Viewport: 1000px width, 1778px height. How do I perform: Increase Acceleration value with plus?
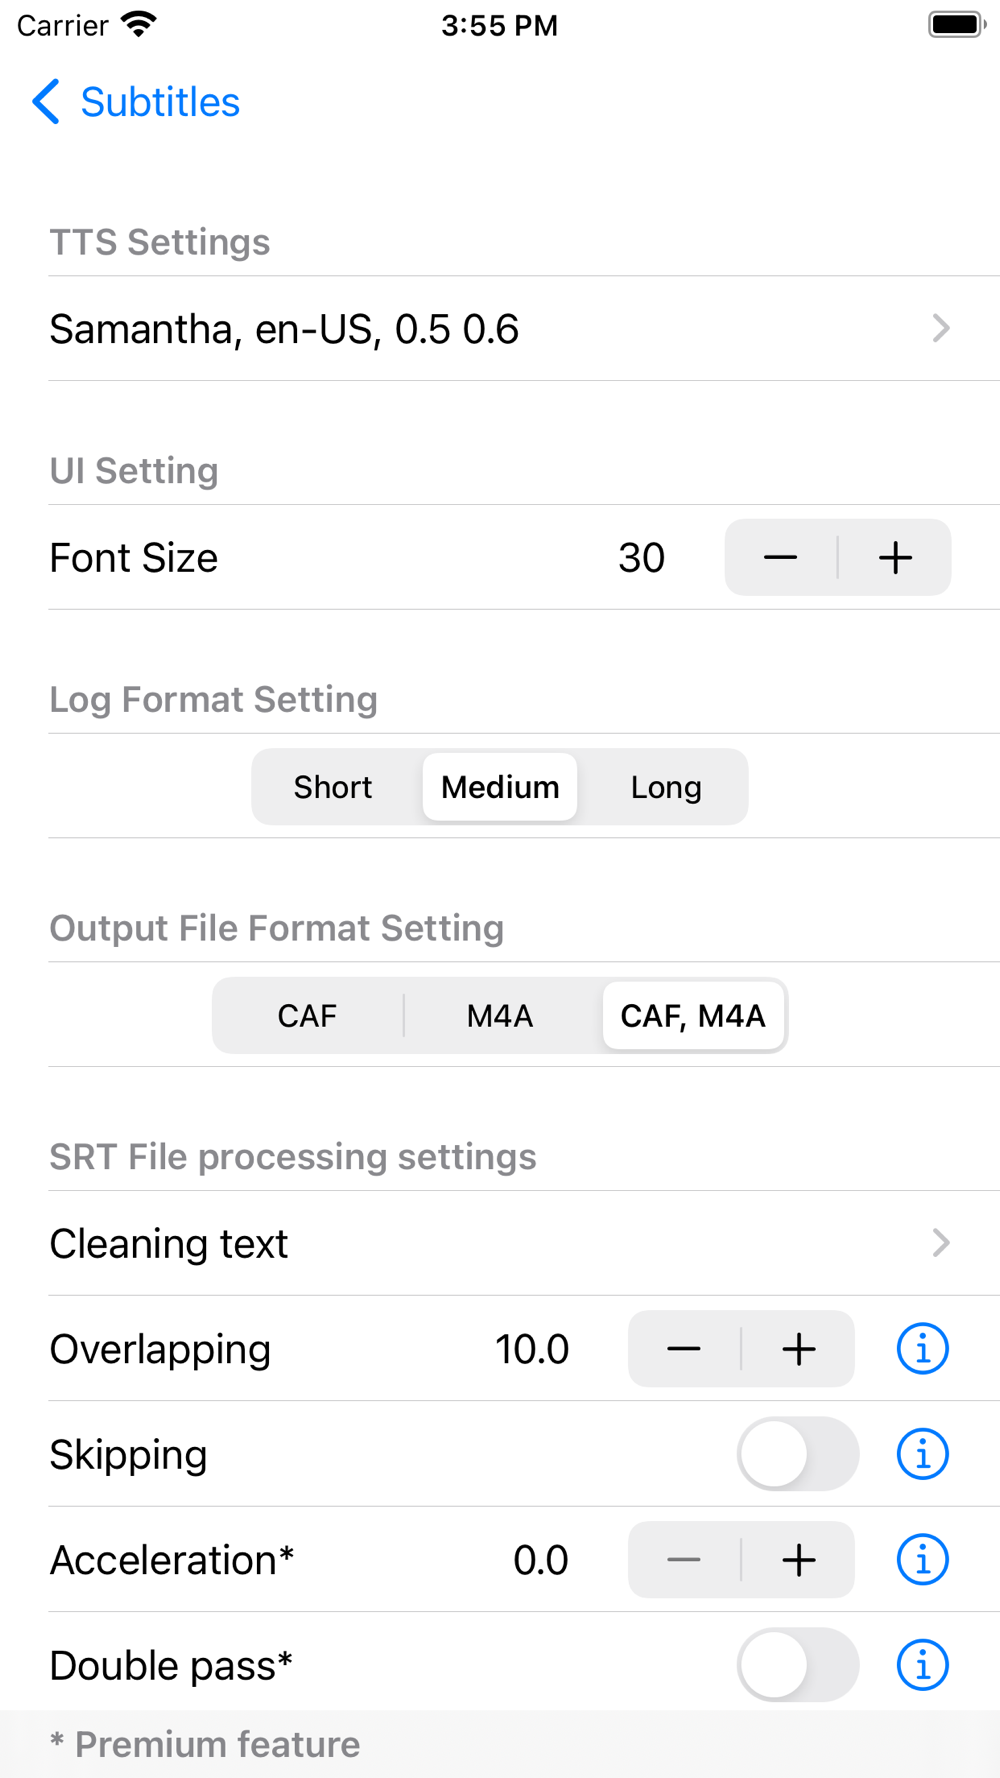tap(798, 1560)
